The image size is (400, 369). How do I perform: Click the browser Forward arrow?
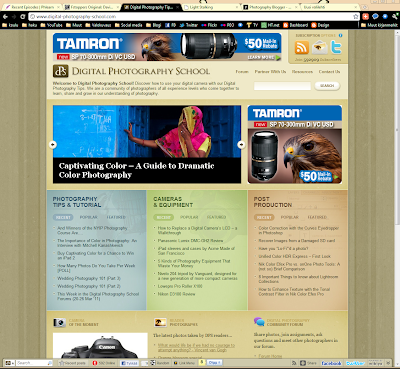(14, 17)
